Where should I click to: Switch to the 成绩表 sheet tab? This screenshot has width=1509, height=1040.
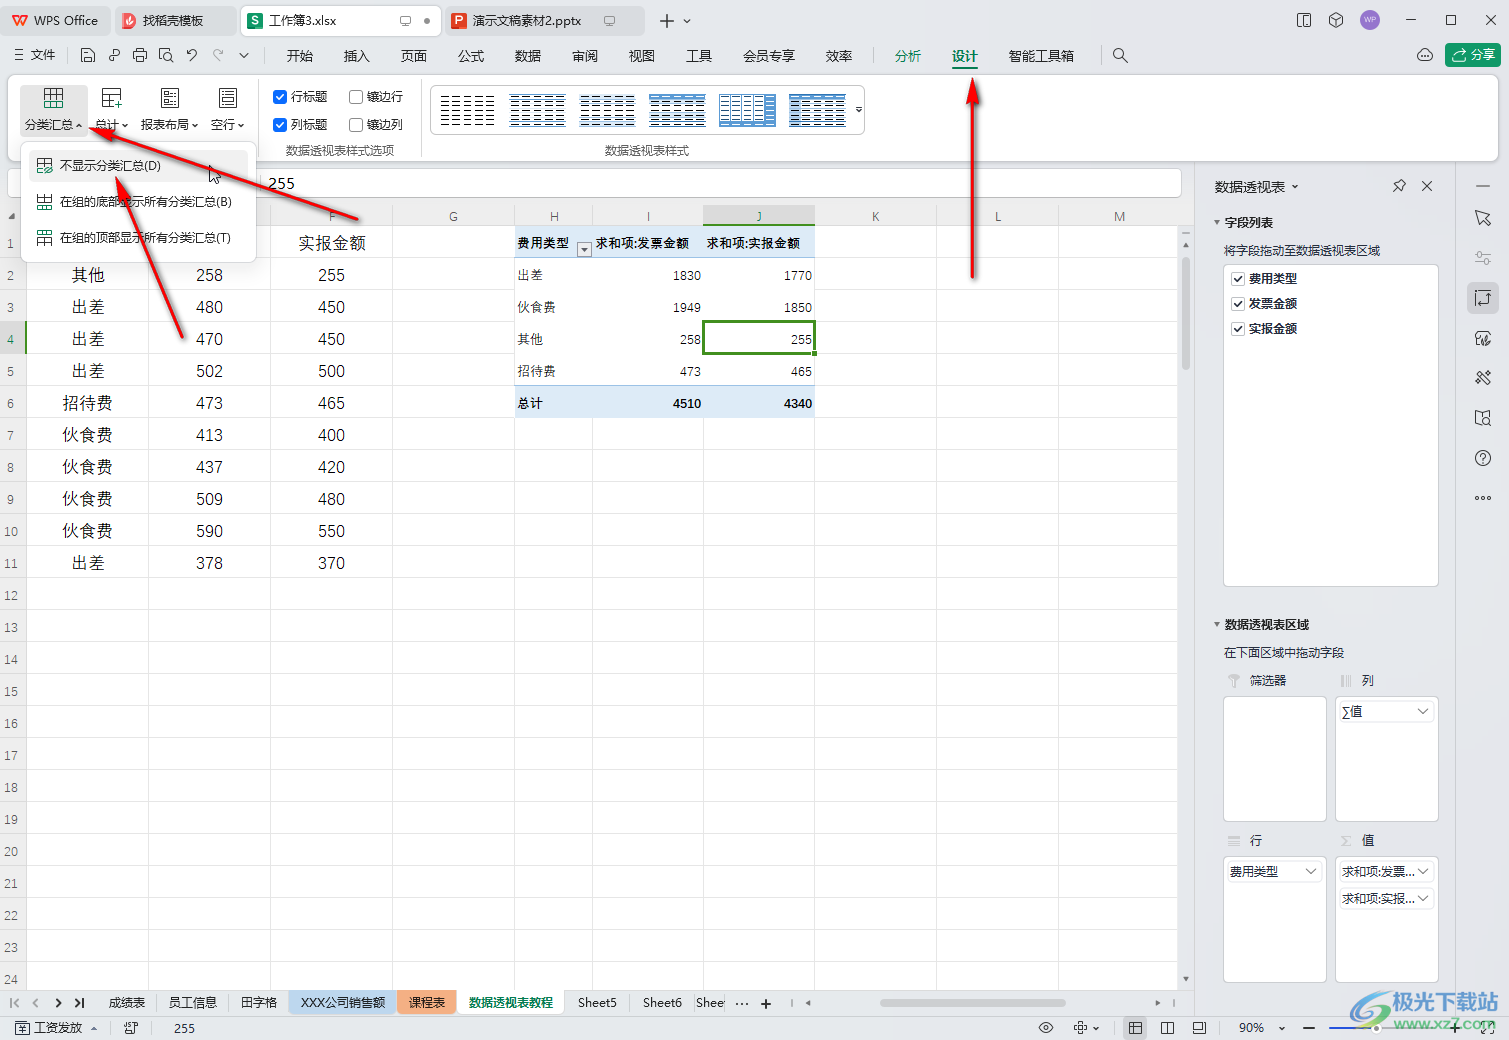[127, 1002]
